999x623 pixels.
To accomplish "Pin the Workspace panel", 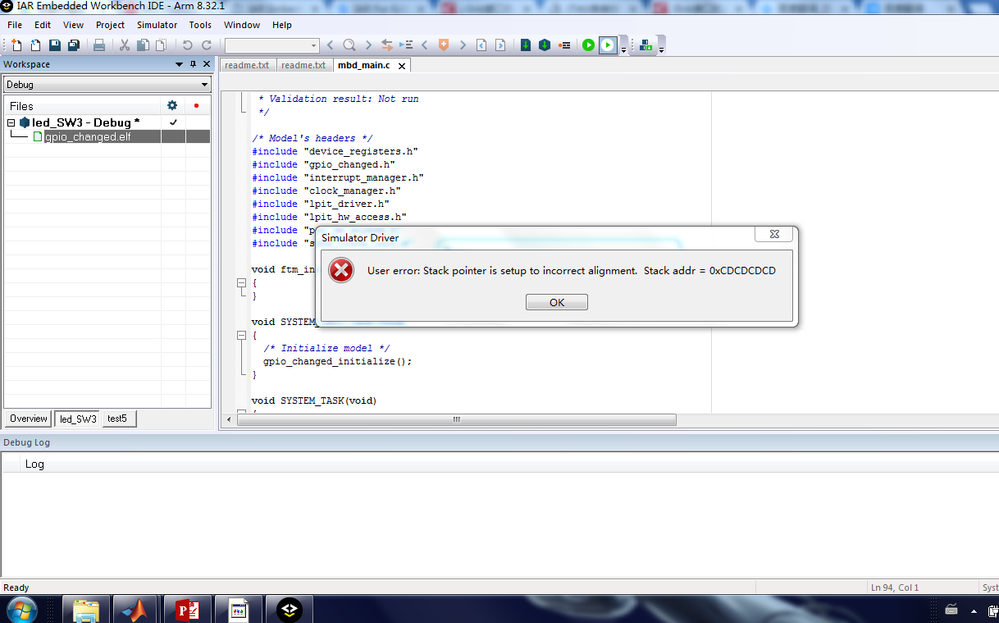I will pos(193,64).
